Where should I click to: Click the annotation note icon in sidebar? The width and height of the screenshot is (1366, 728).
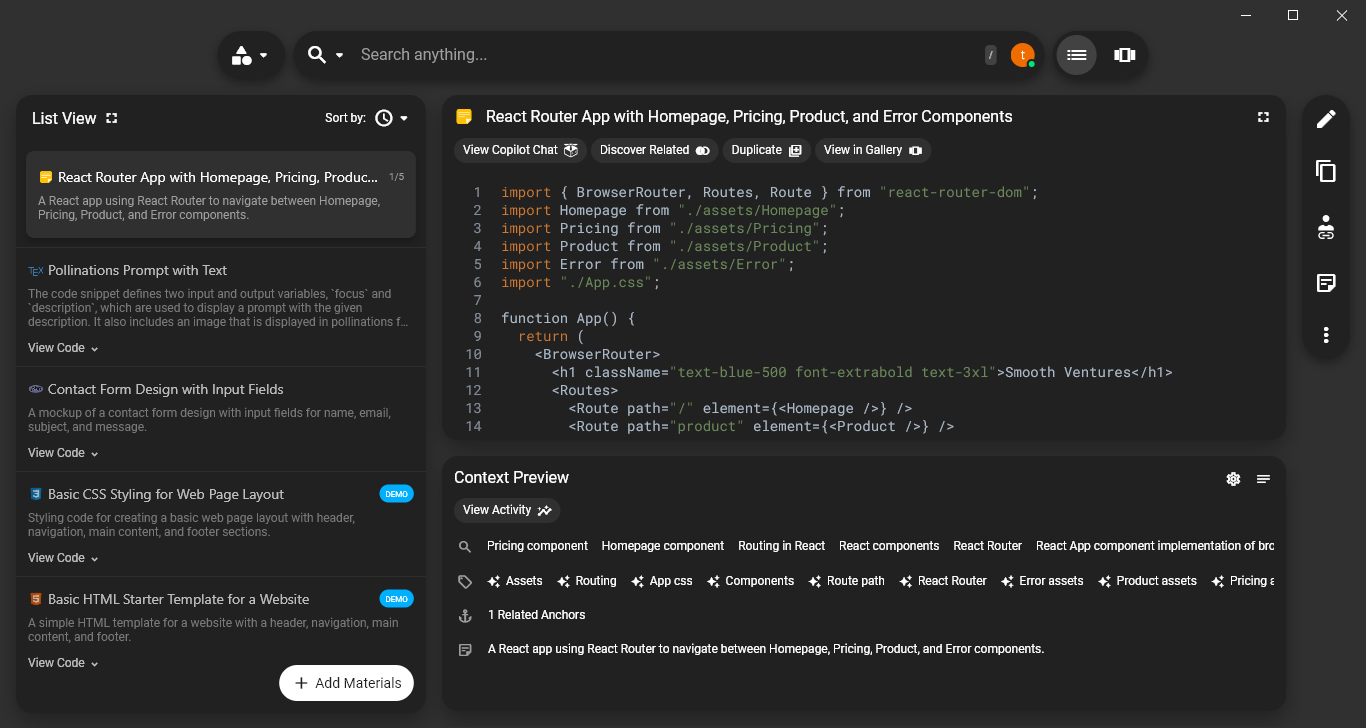1326,283
